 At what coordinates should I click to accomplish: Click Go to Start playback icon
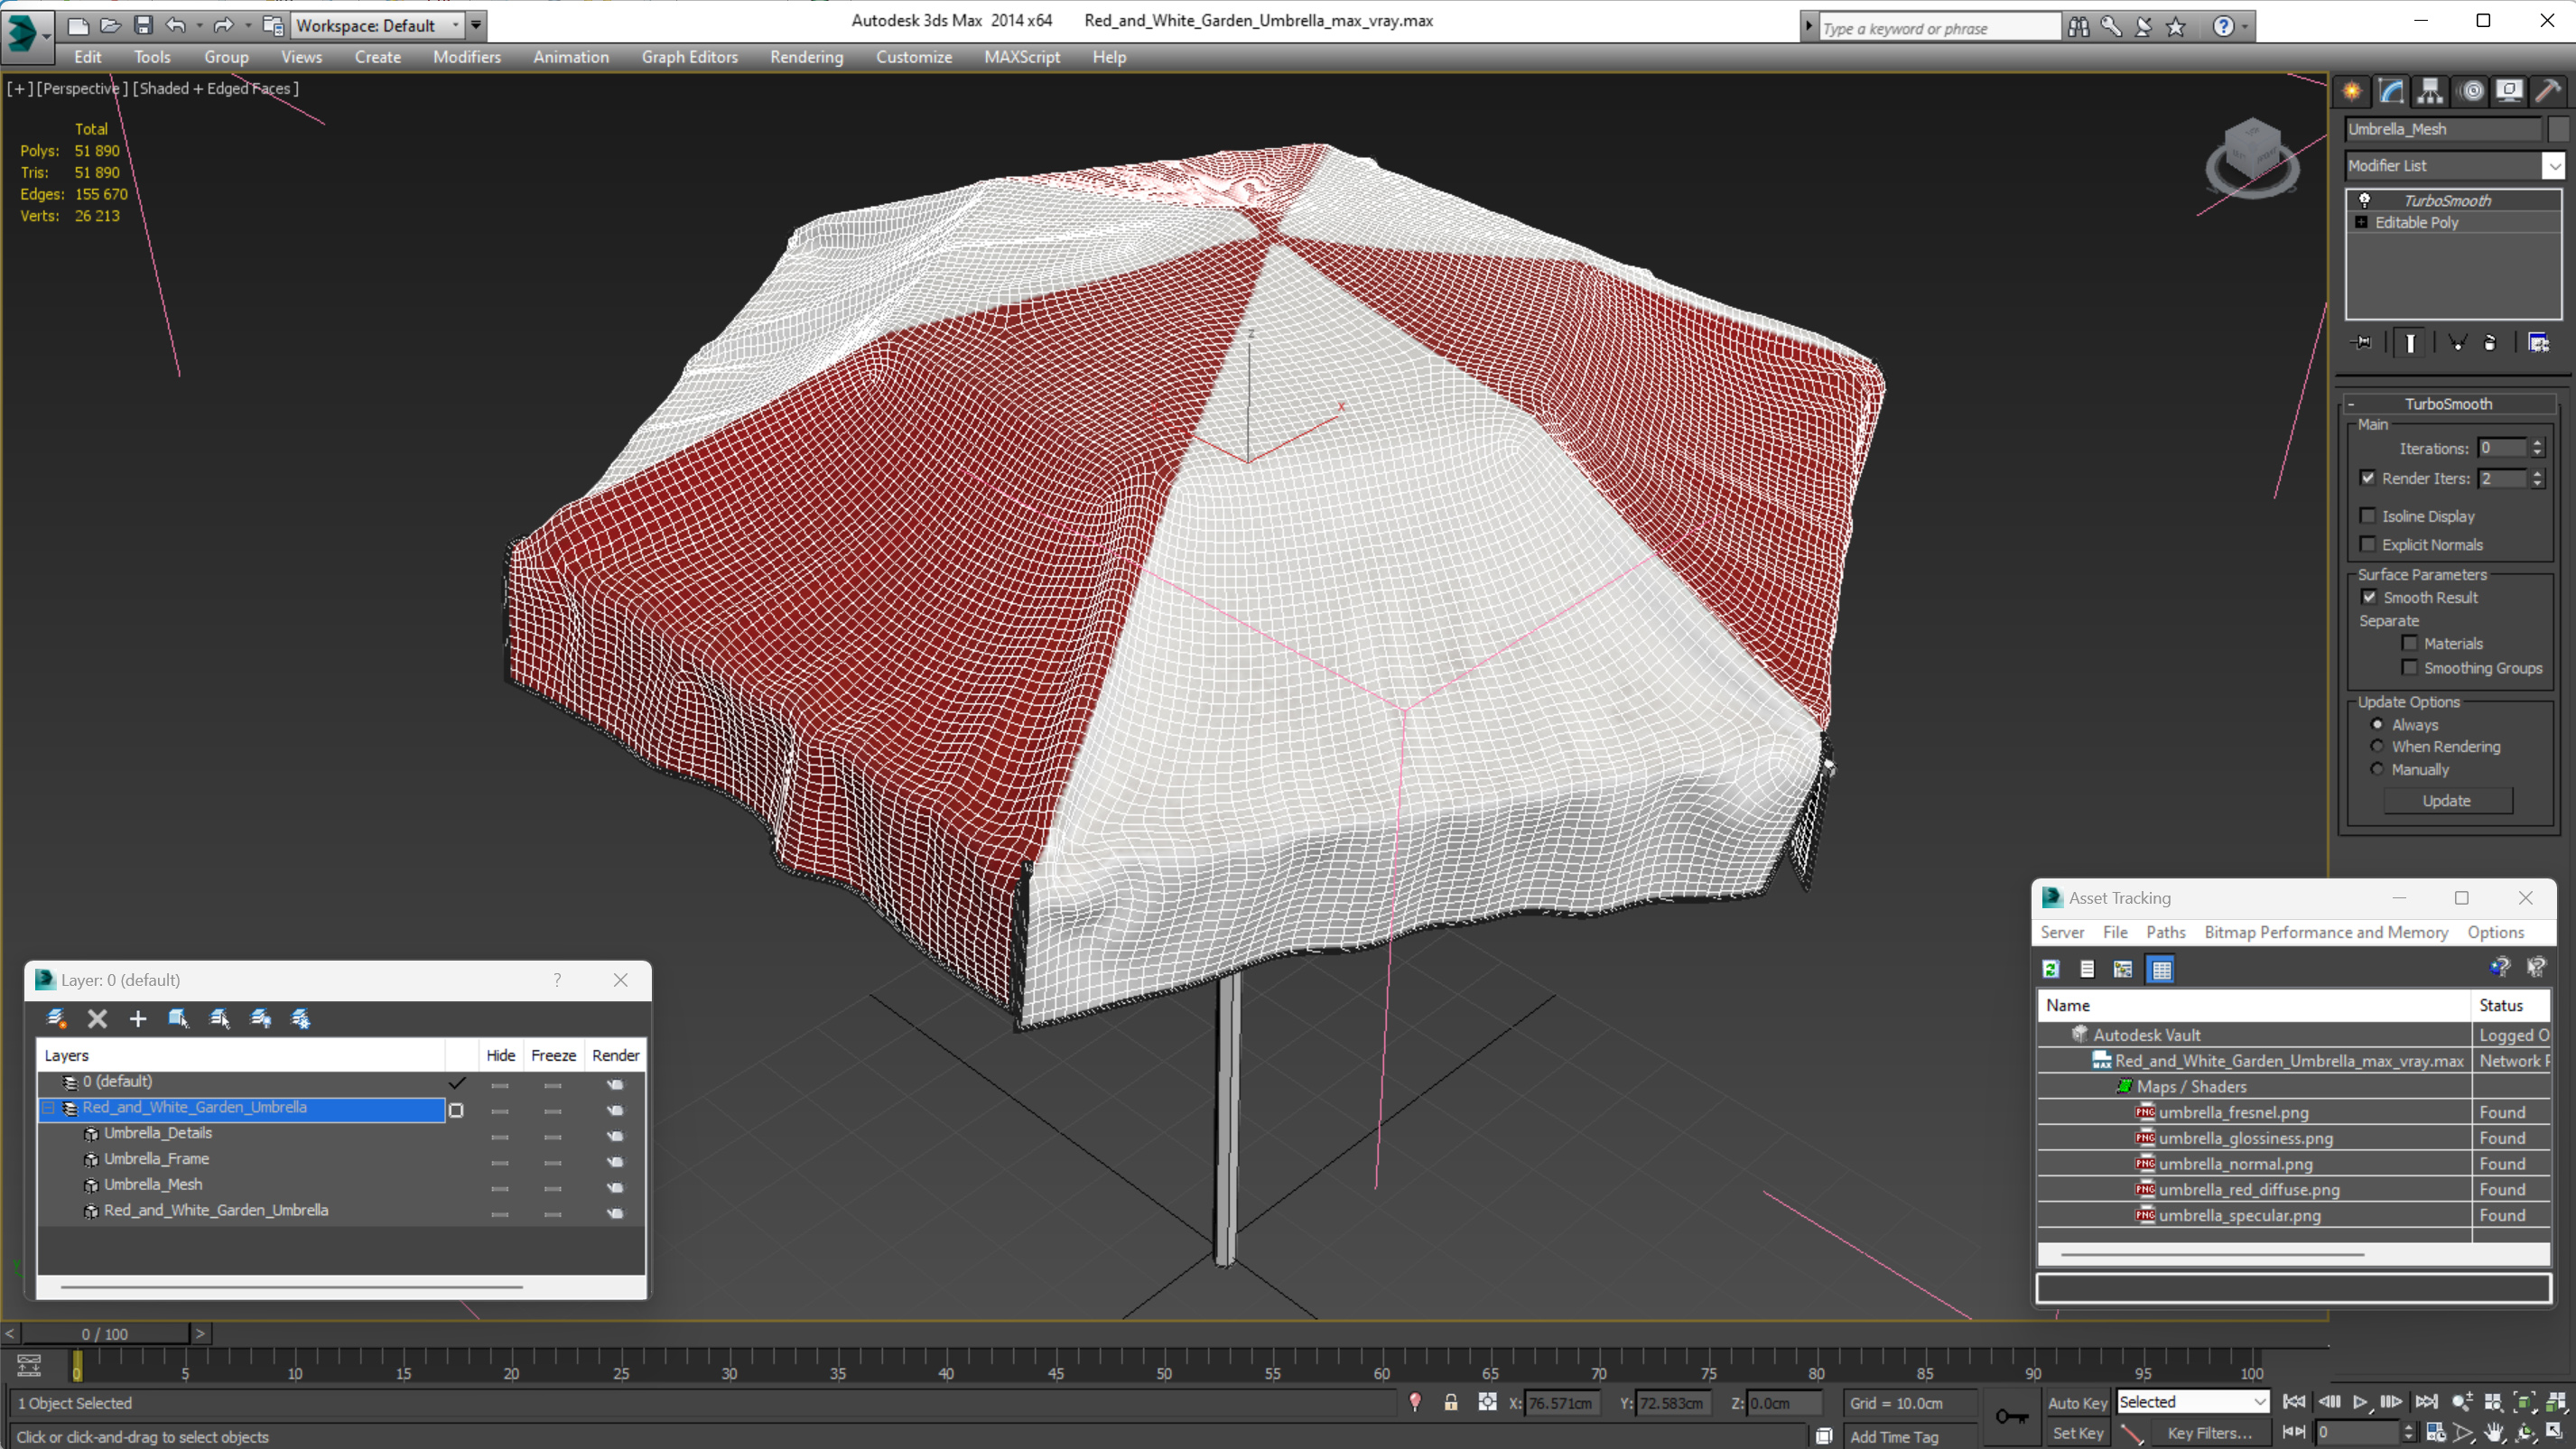coord(2294,1402)
